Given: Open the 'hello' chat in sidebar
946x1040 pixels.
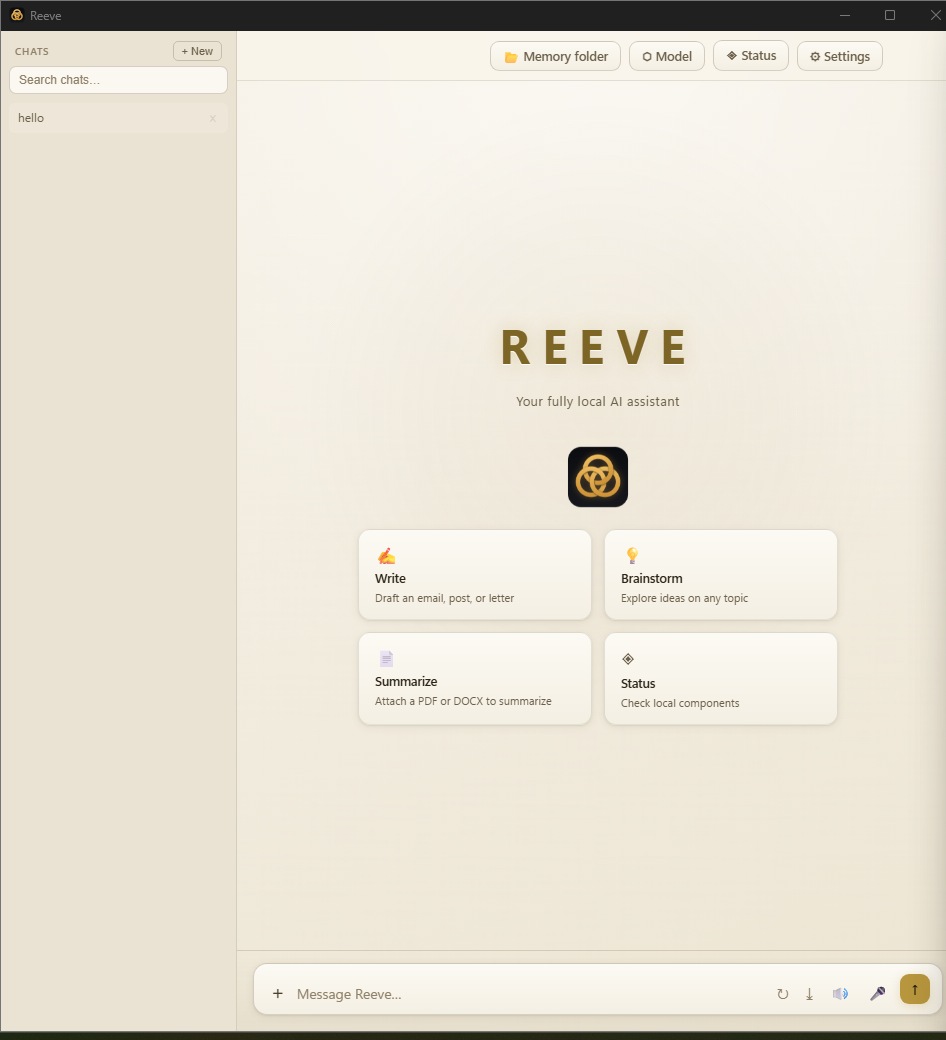Looking at the screenshot, I should [x=118, y=118].
